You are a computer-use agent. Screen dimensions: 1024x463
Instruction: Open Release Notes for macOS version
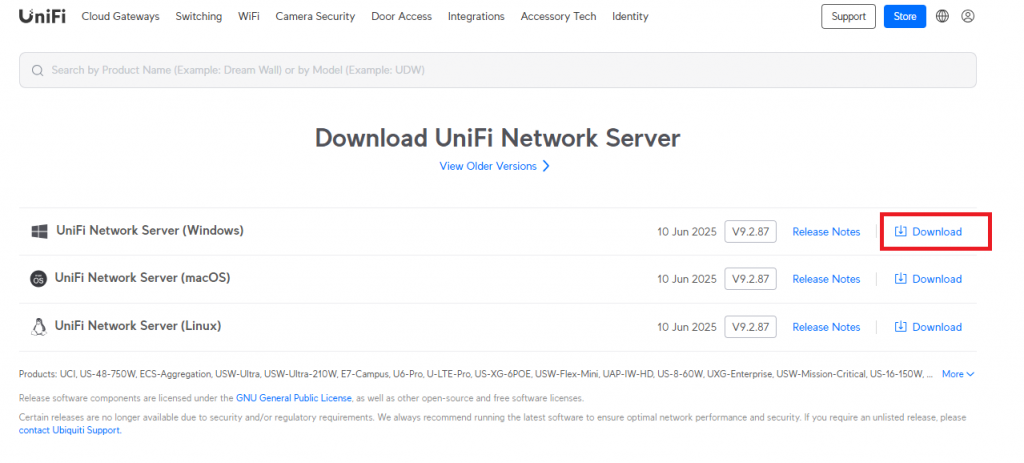point(826,279)
